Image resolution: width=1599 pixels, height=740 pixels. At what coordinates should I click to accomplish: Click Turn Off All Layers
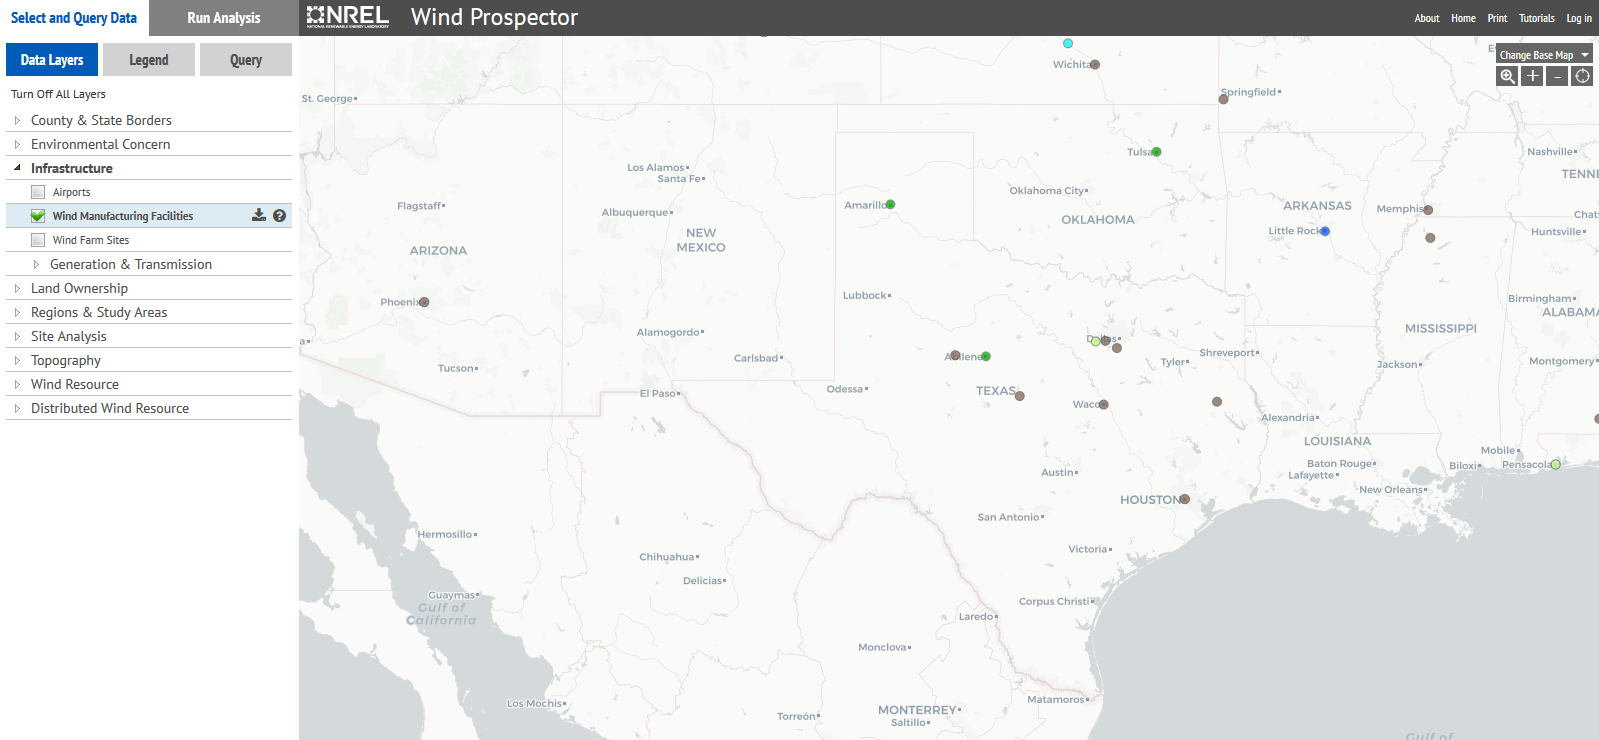coord(58,94)
